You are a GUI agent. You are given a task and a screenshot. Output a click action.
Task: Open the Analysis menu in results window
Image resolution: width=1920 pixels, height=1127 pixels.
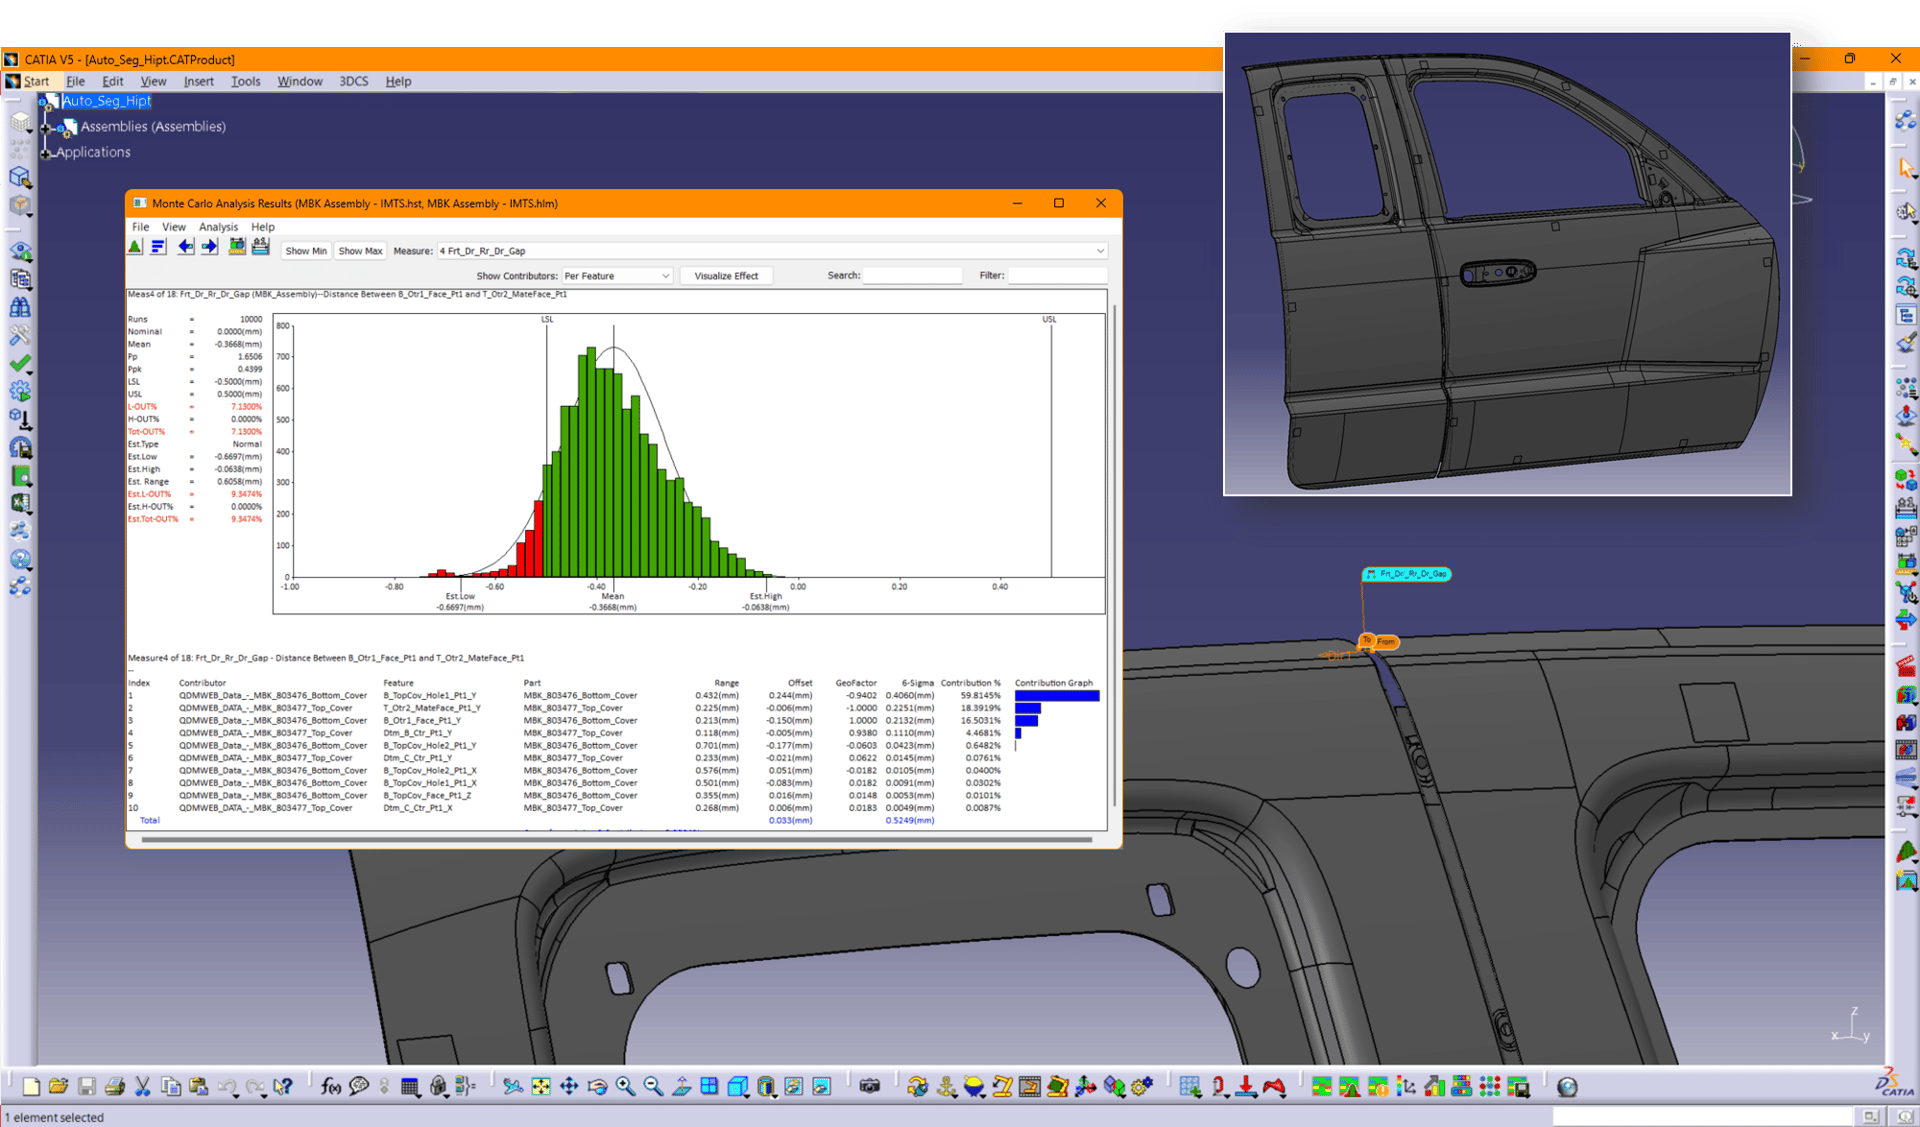tap(218, 227)
